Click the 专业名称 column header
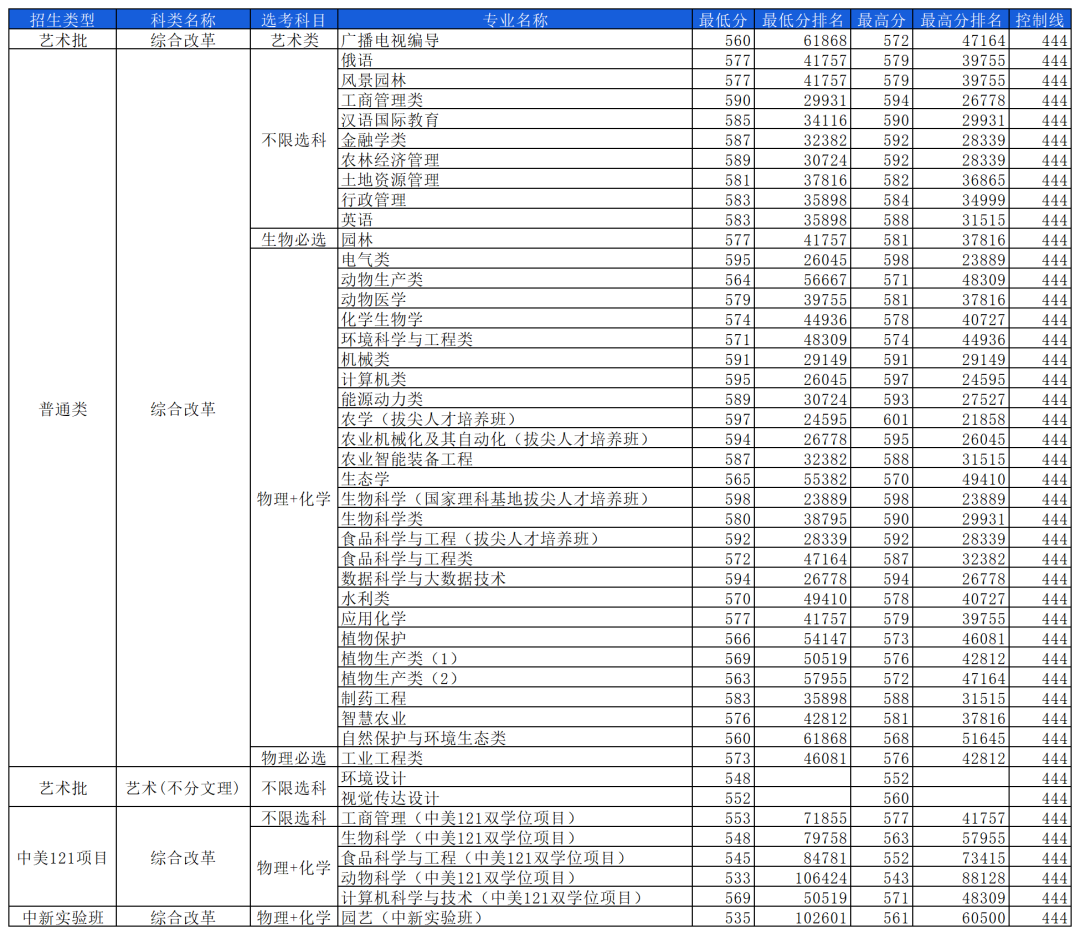Image resolution: width=1080 pixels, height=935 pixels. tap(515, 20)
